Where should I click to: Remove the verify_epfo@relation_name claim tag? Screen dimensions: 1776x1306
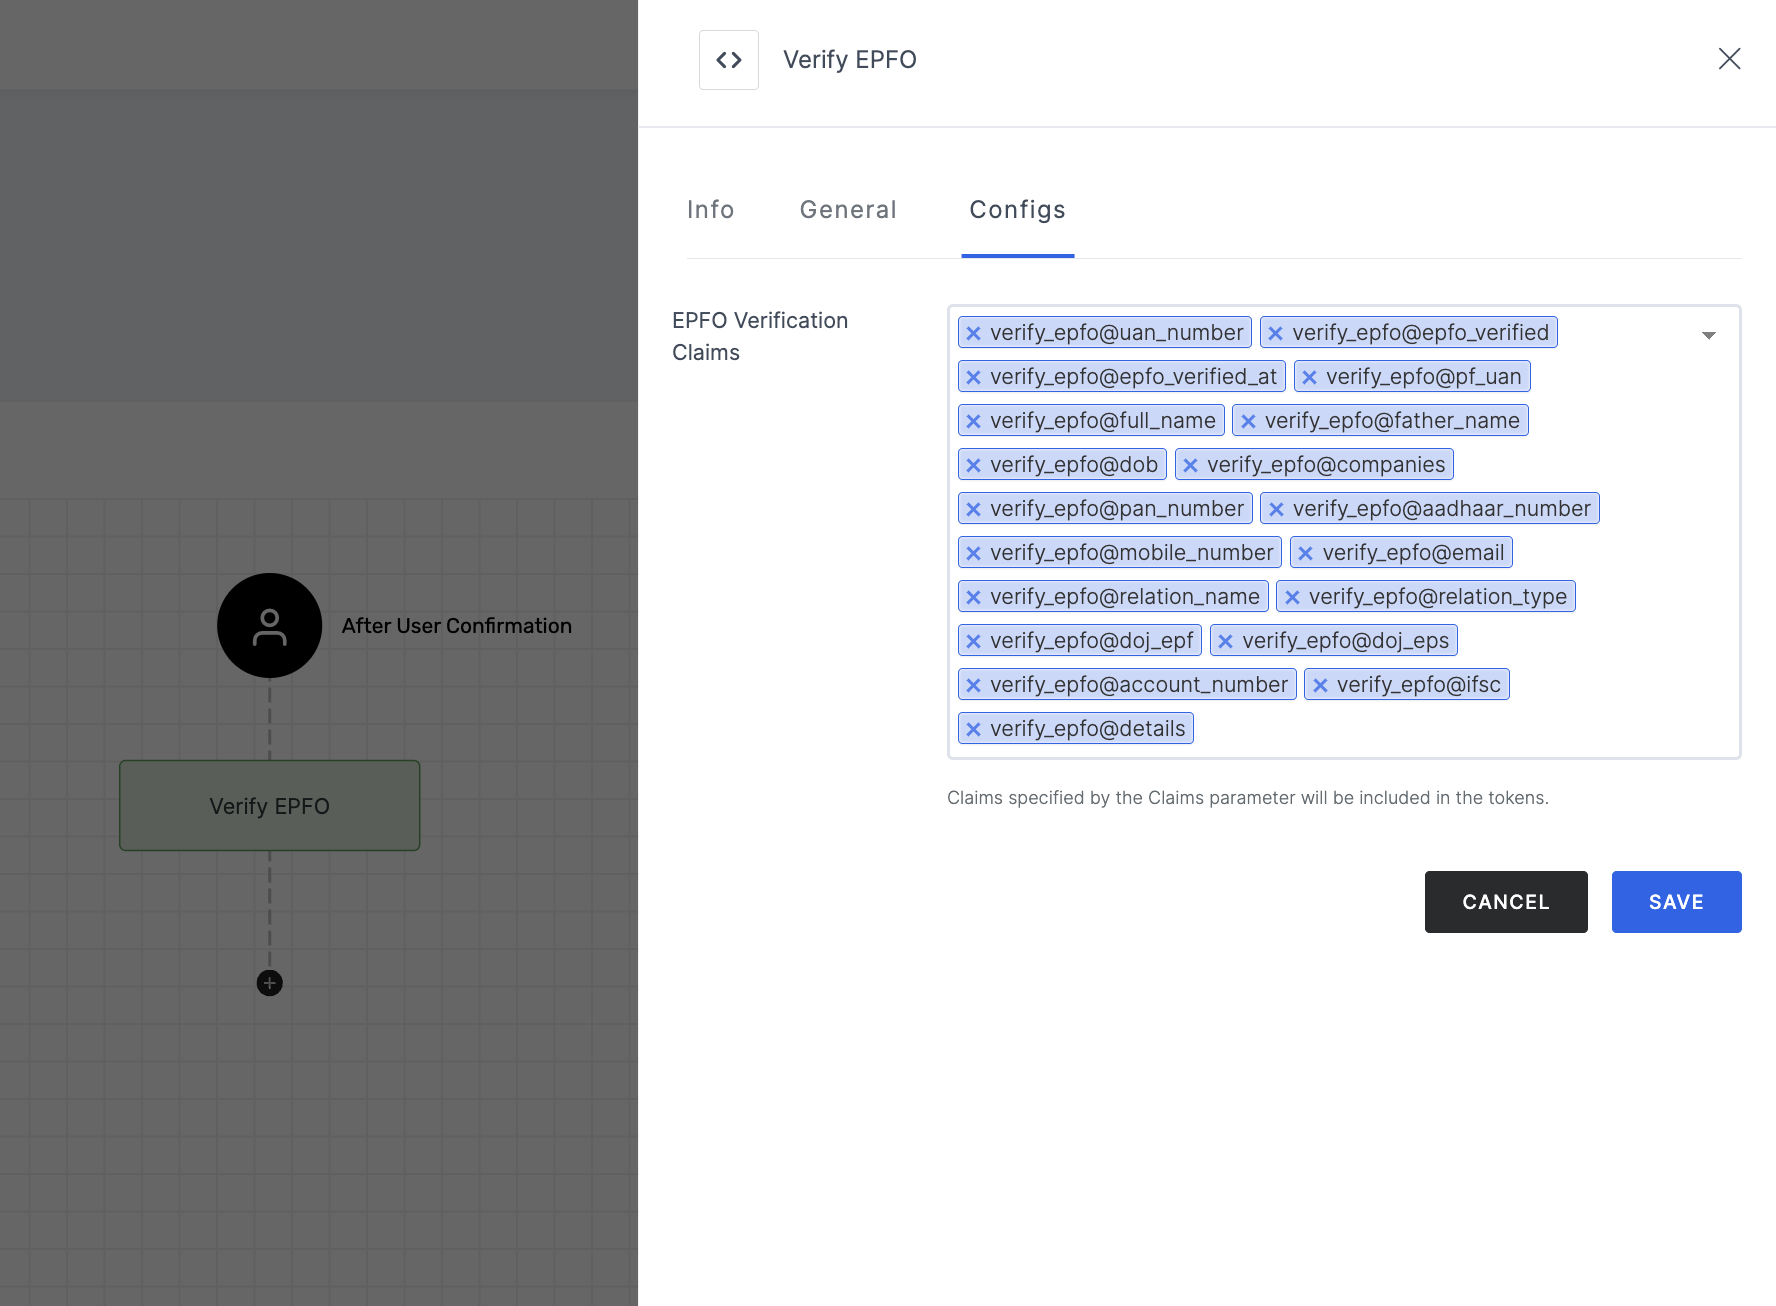pyautogui.click(x=973, y=597)
